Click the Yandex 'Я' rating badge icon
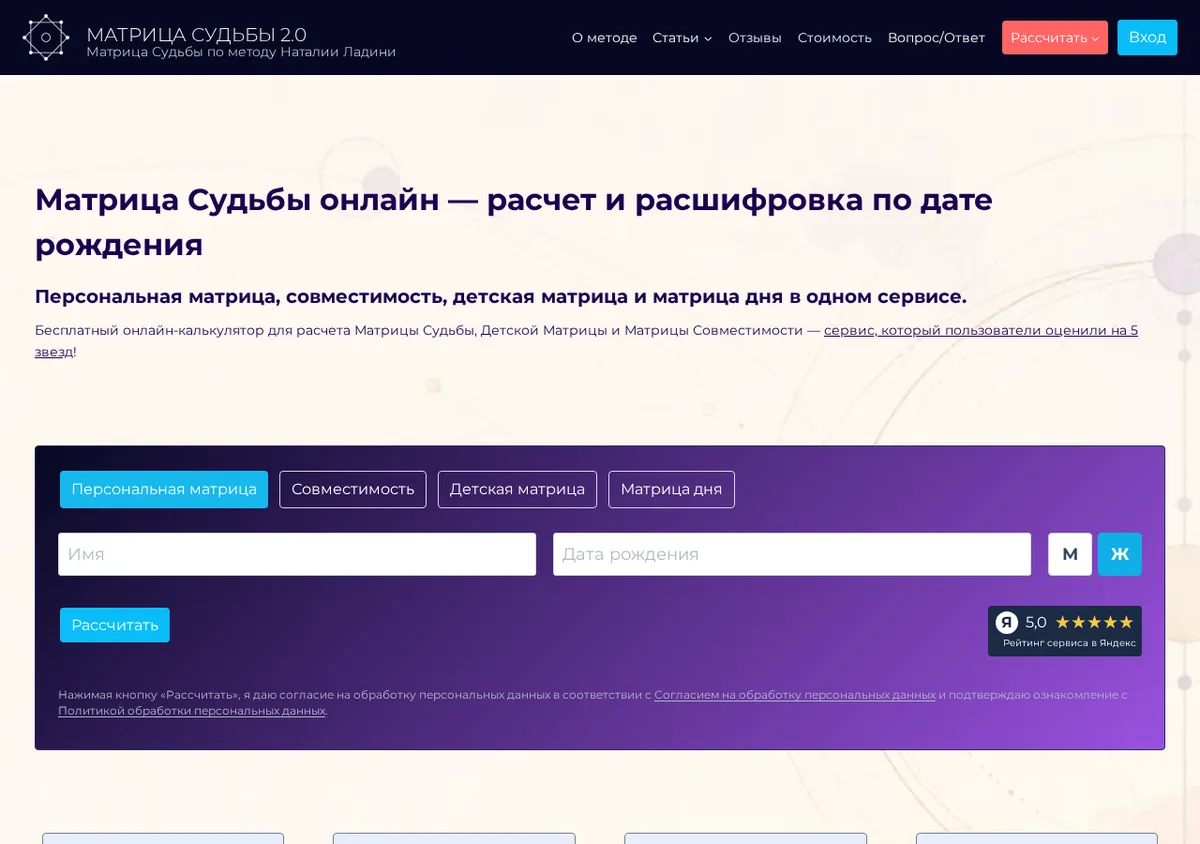The image size is (1200, 844). (x=1007, y=622)
